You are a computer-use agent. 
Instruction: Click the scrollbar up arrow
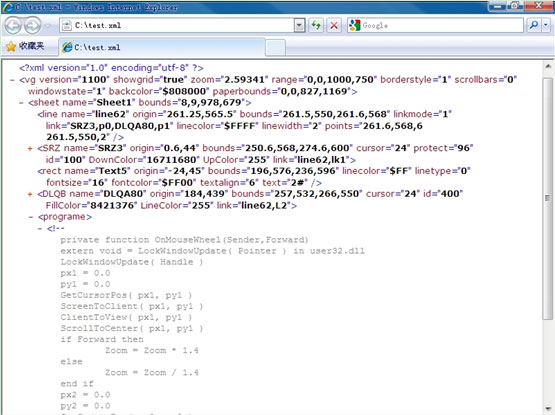coord(548,67)
